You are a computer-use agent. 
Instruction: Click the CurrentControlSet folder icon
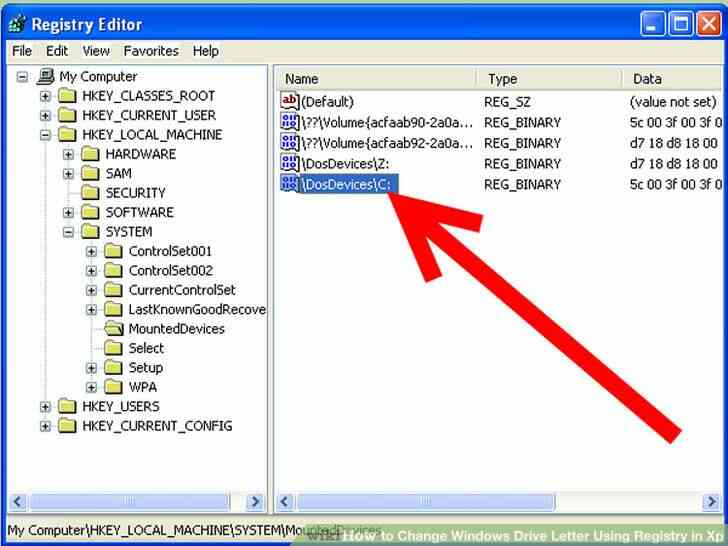click(x=113, y=290)
